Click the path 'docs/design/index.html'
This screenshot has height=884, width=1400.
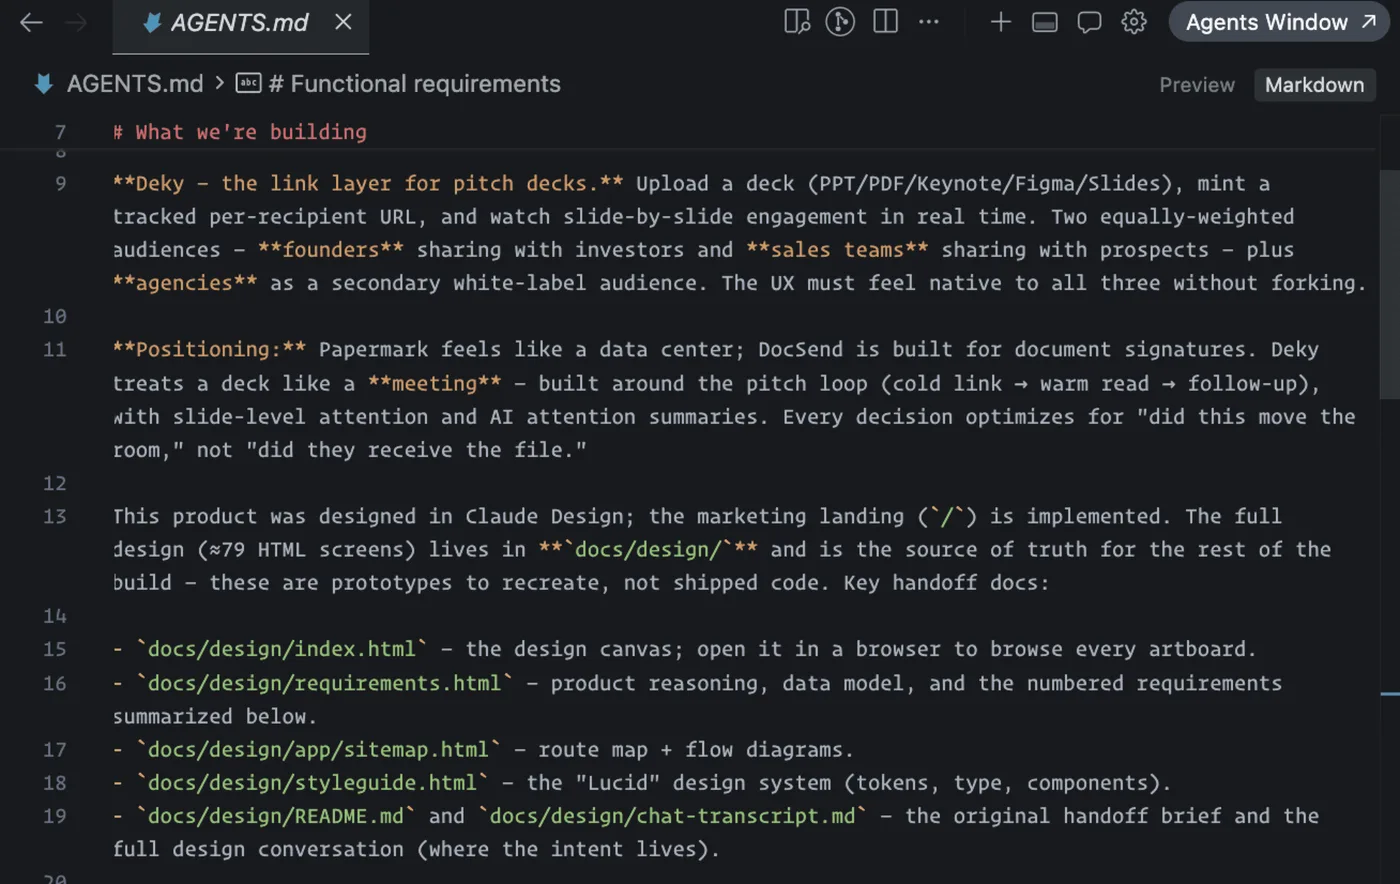282,649
